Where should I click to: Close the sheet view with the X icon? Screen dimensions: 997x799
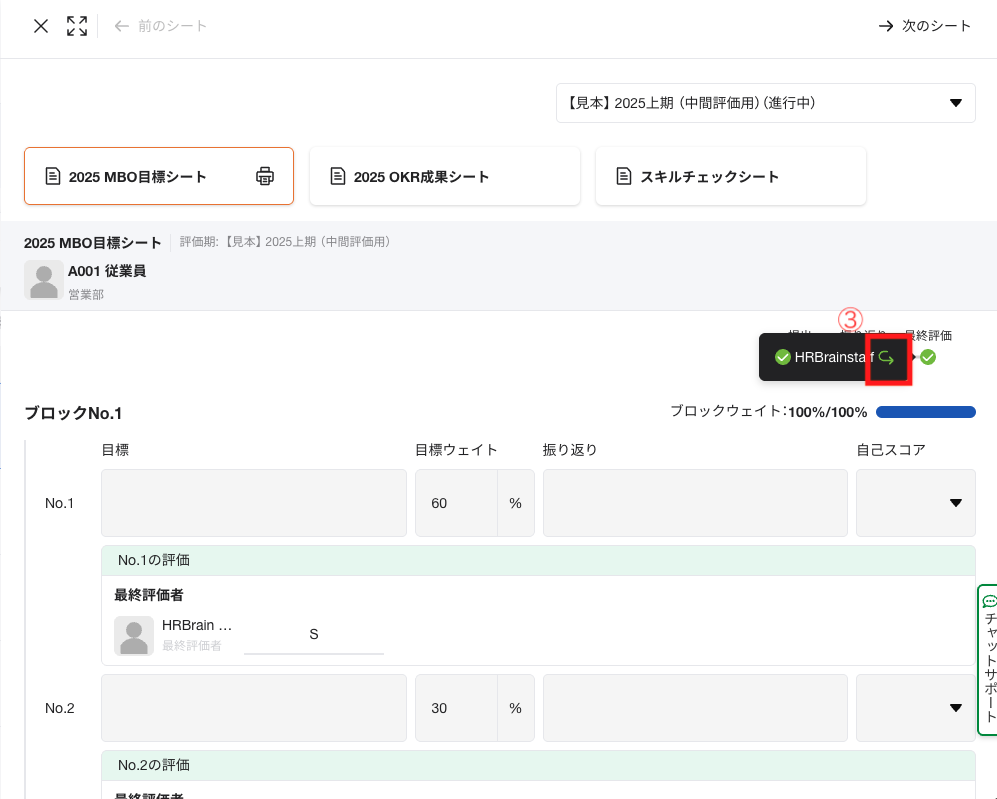[40, 26]
